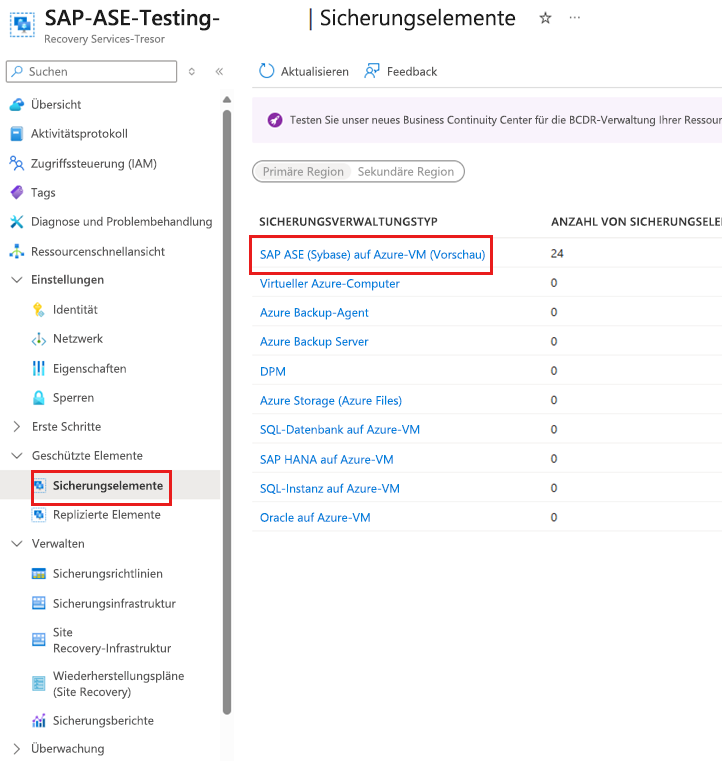Click the Sicherungsrichtlinien table icon
Viewport: 722px width, 761px height.
tap(39, 574)
